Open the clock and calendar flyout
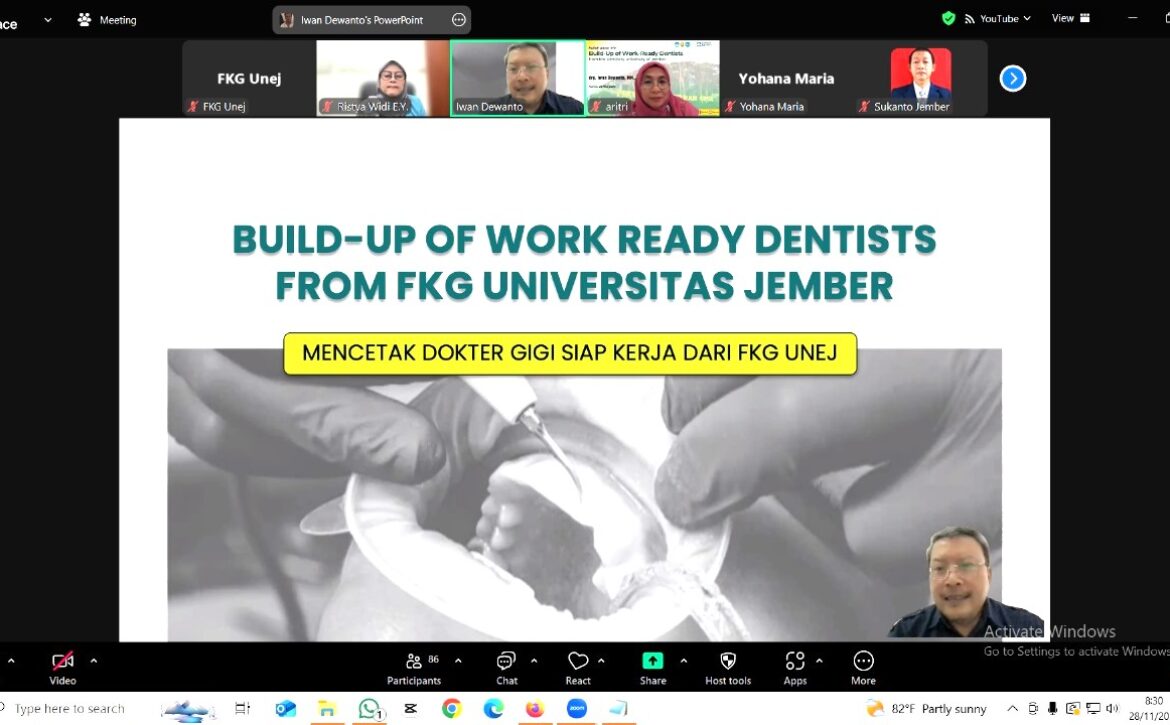The height and width of the screenshot is (725, 1170). 1150,709
